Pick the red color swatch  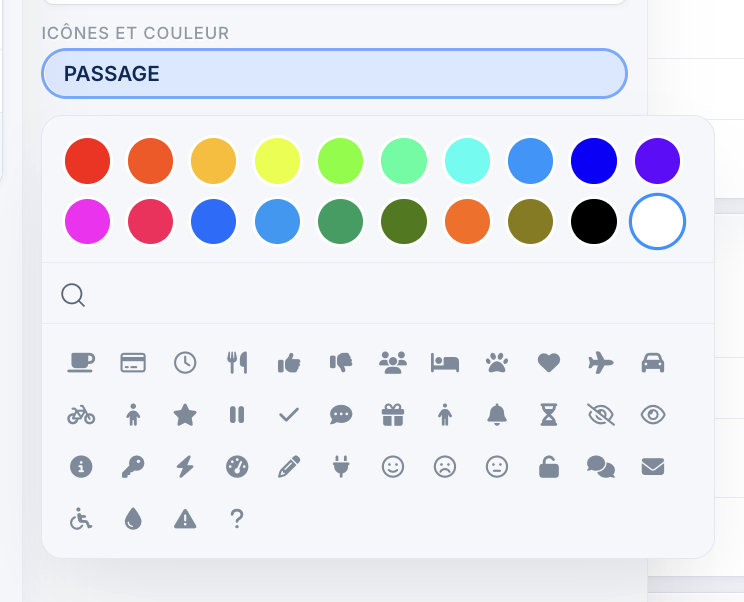87,160
